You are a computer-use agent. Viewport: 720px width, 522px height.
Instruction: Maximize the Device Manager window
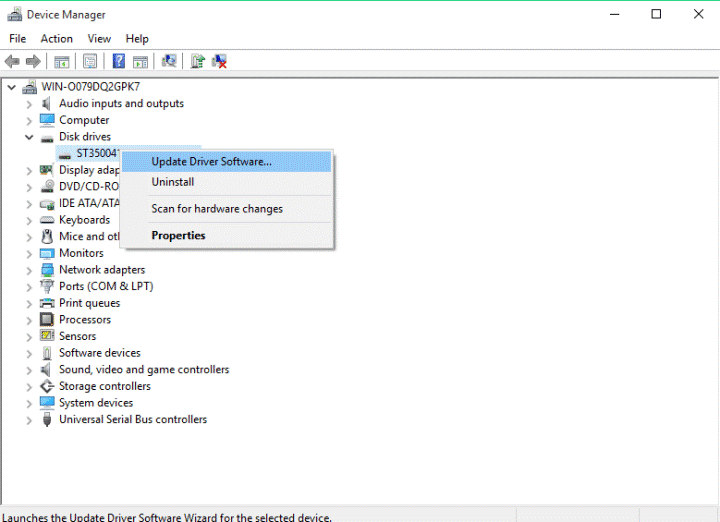tap(657, 14)
